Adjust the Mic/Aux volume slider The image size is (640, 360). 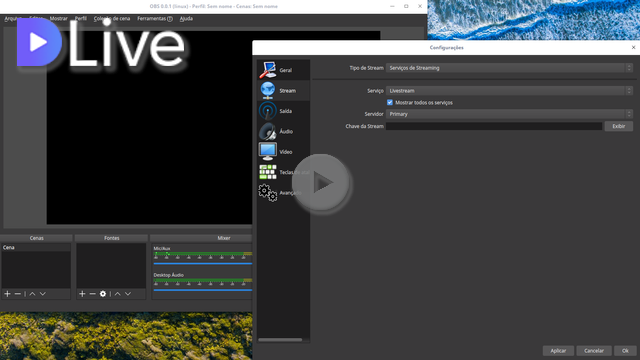(203, 264)
